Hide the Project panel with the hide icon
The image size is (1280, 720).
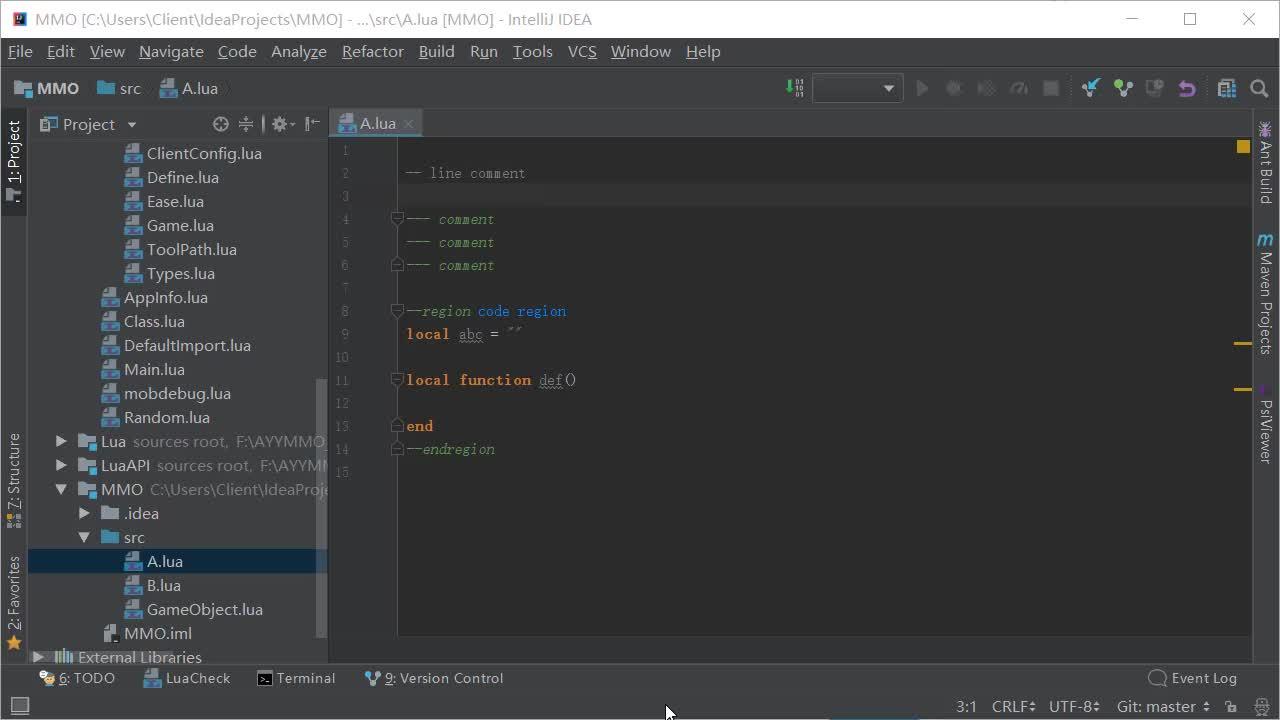click(x=312, y=124)
